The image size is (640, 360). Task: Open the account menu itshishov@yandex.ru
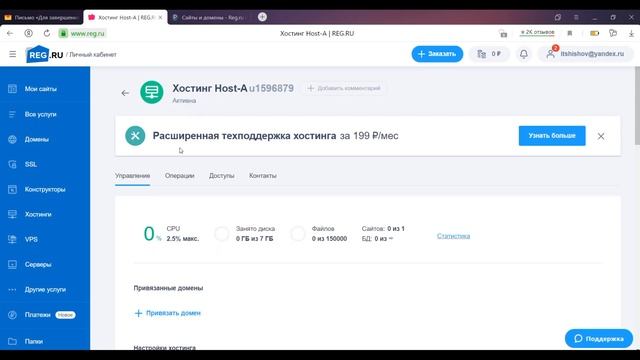[x=586, y=54]
